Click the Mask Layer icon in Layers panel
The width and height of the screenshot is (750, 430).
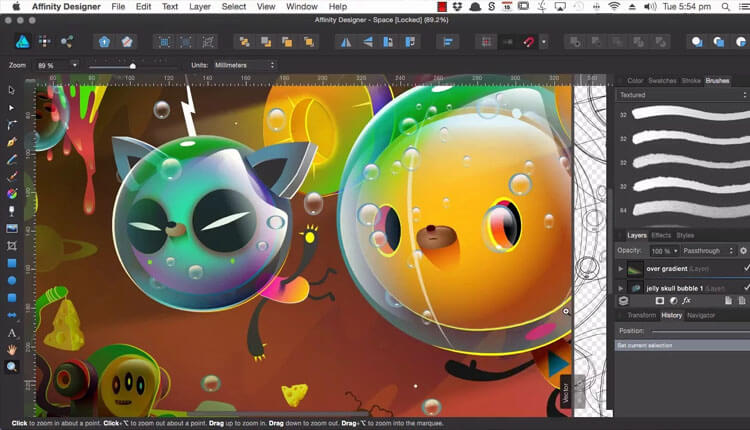[x=660, y=300]
